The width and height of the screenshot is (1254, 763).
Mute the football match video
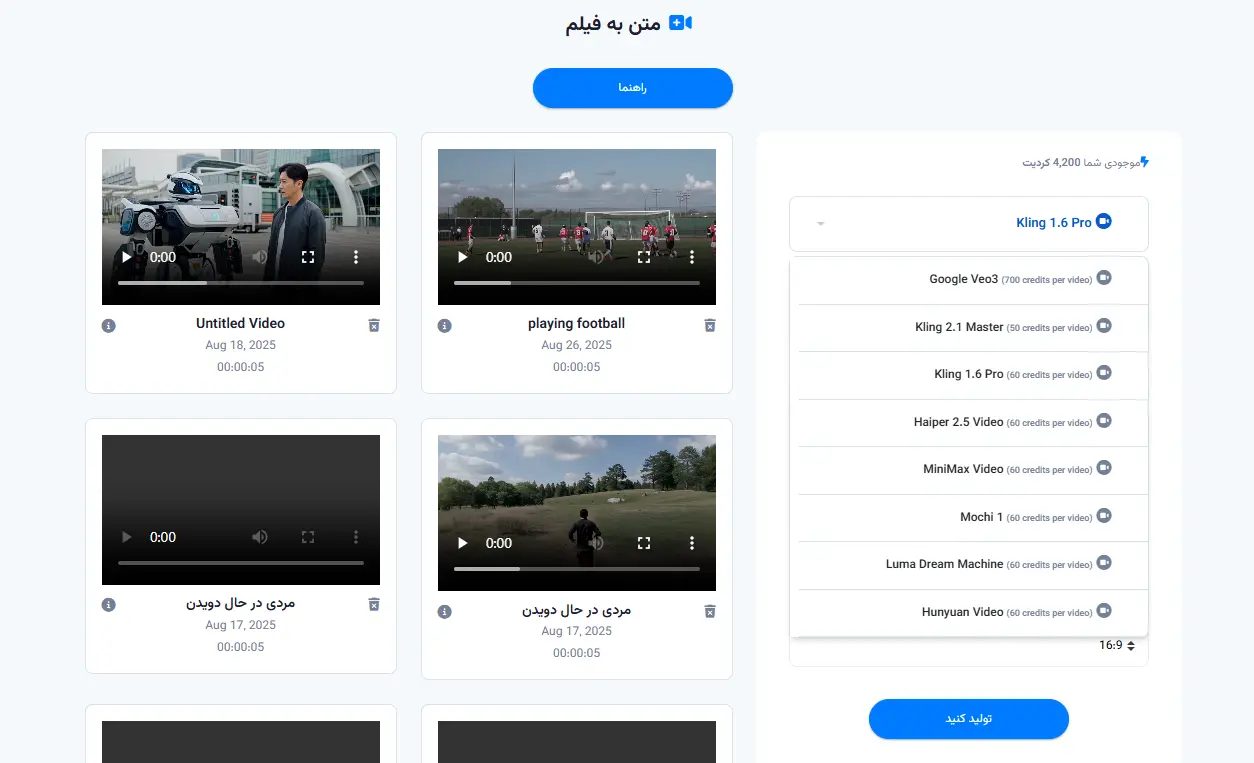coord(596,257)
